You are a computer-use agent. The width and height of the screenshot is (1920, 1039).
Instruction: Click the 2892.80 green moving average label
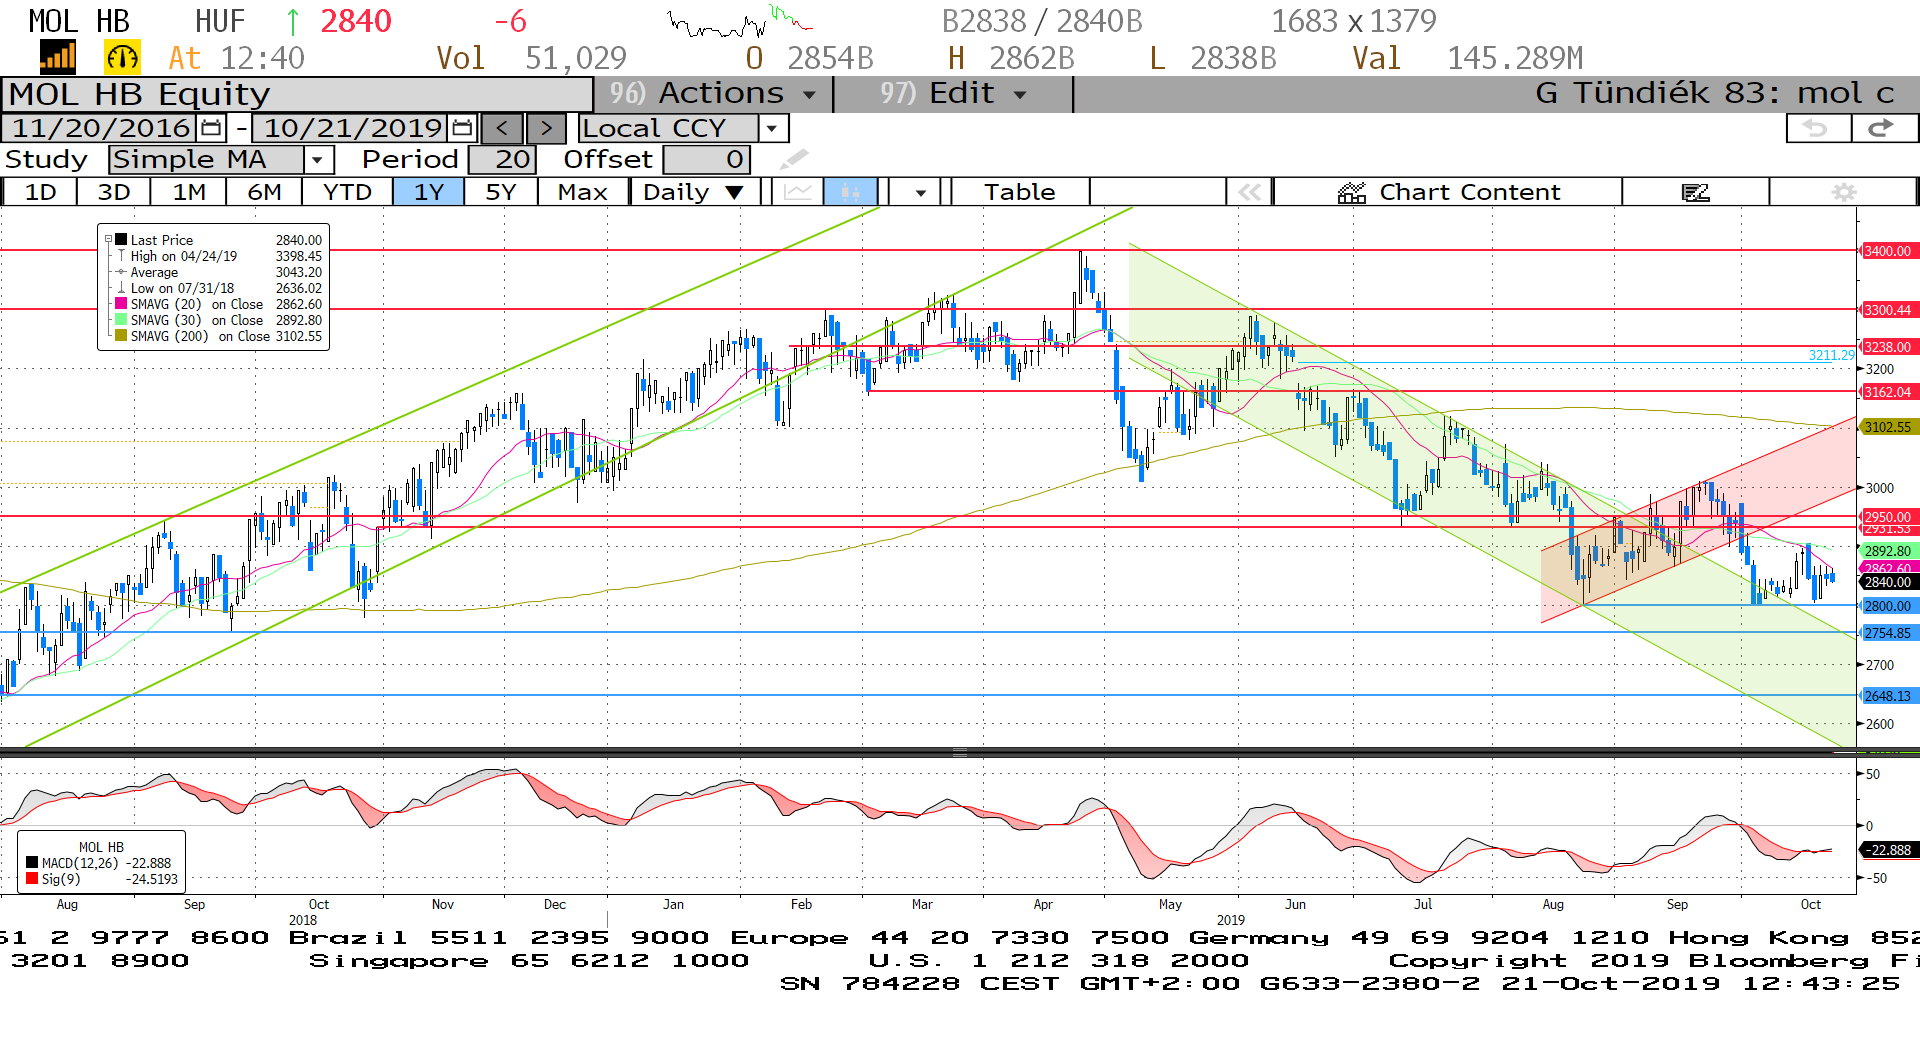tap(1887, 551)
